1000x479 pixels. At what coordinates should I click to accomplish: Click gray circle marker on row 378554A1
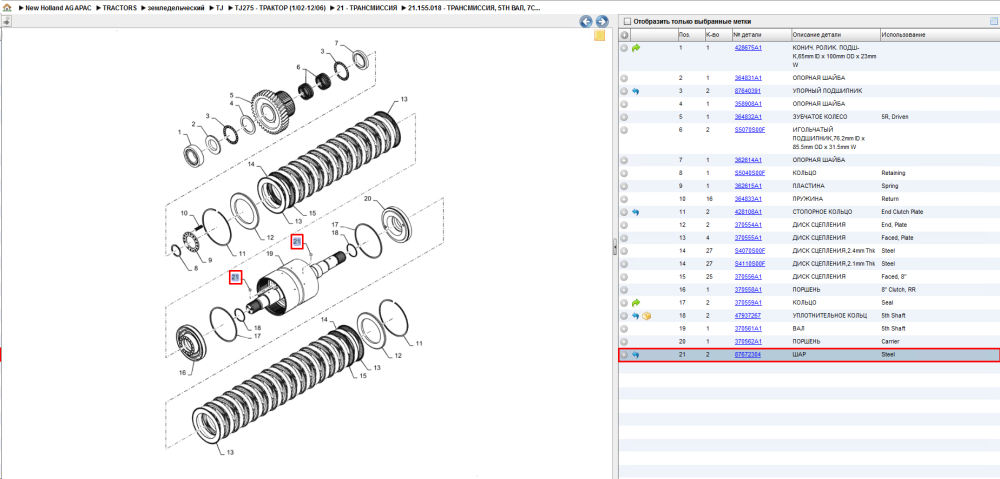point(624,225)
